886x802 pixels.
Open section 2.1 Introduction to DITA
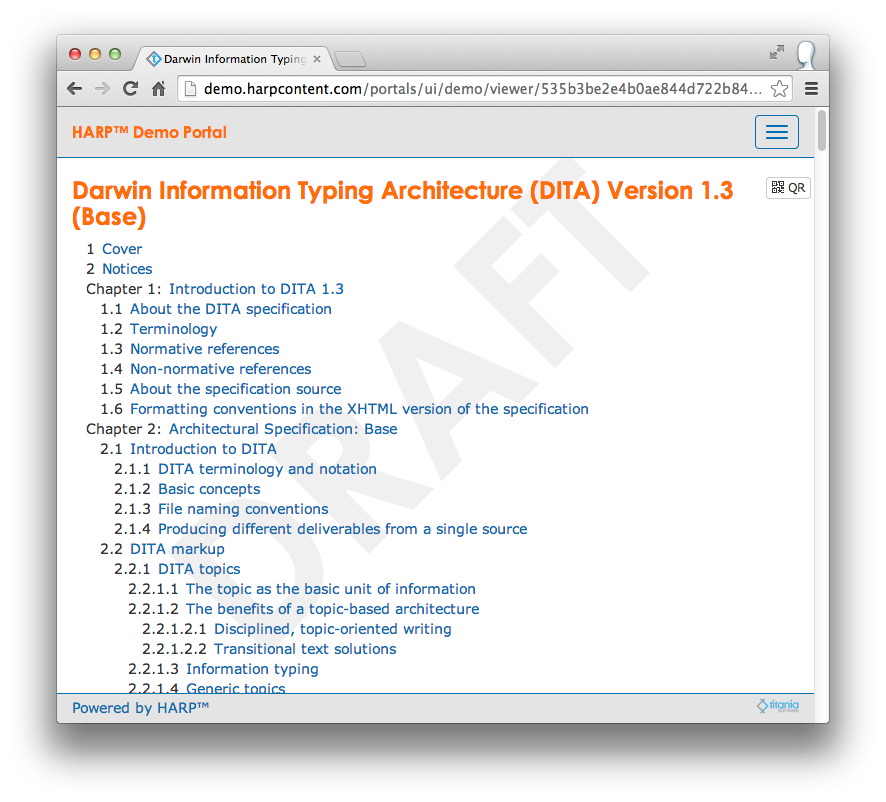click(x=203, y=449)
